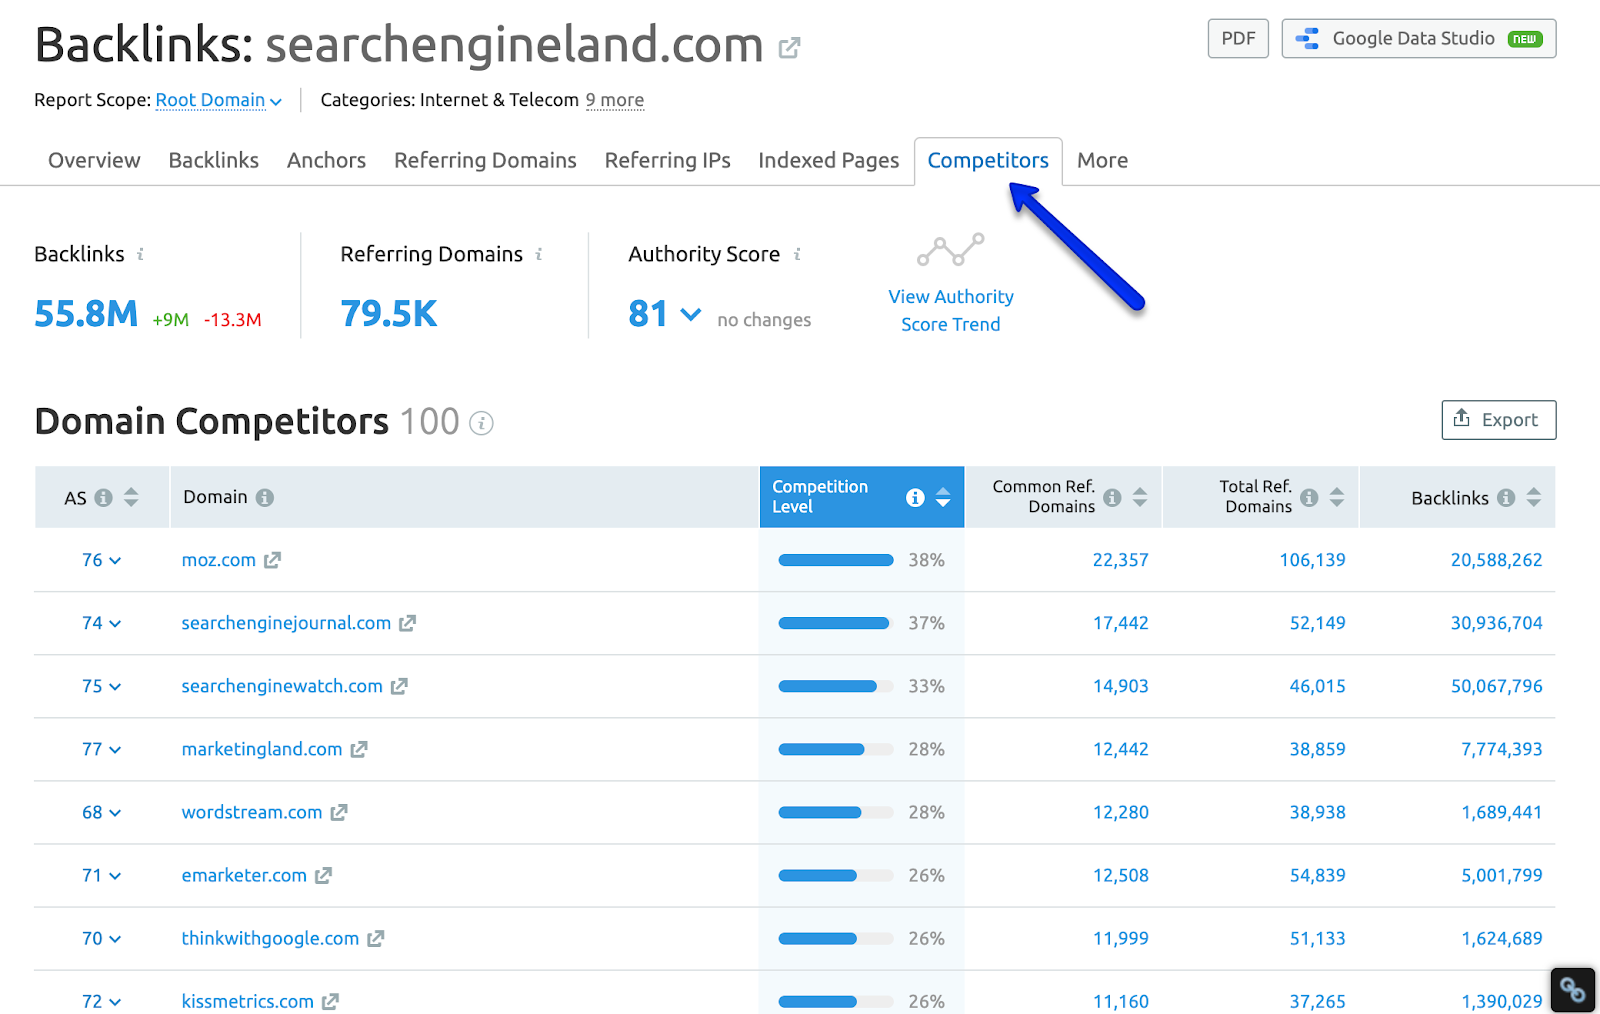This screenshot has height=1014, width=1600.
Task: Click the Common Ref. Domains info icon
Action: point(1112,498)
